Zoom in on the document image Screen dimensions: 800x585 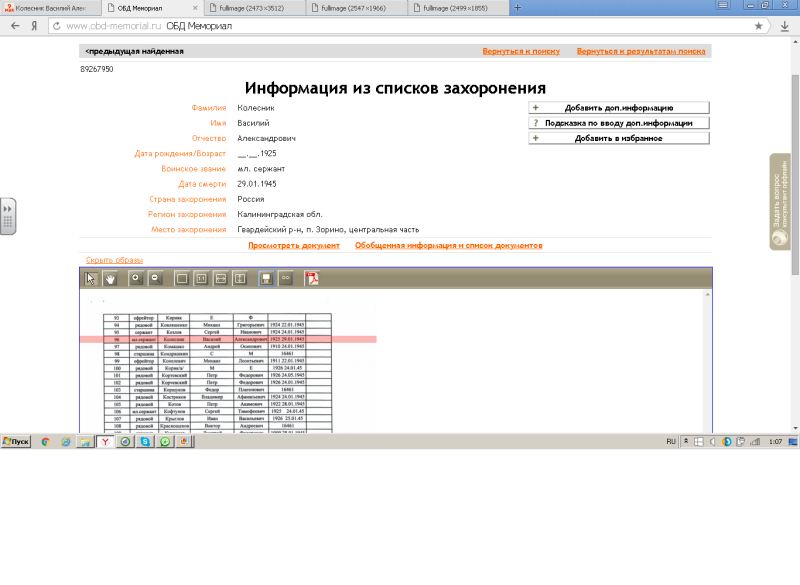pos(137,278)
